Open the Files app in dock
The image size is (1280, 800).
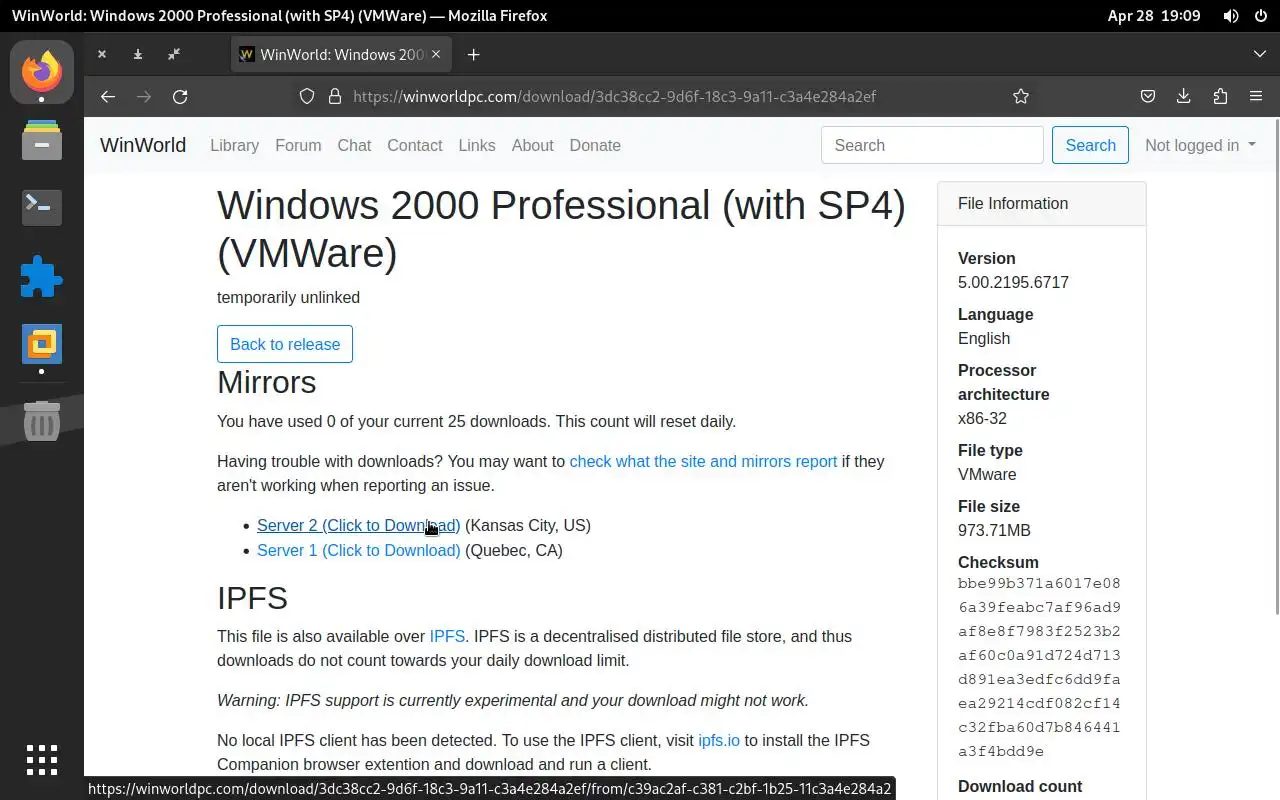click(42, 140)
